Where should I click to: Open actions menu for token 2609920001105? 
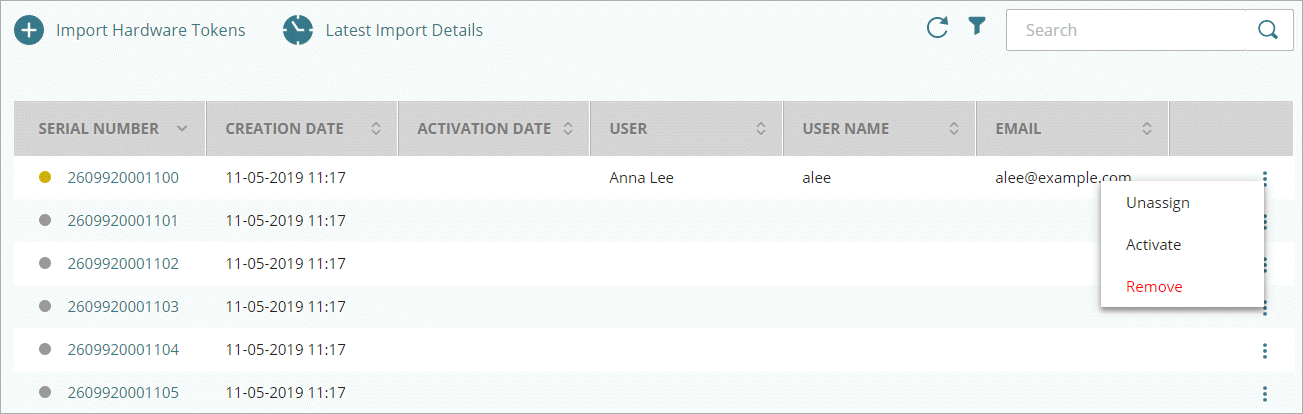pos(1265,393)
